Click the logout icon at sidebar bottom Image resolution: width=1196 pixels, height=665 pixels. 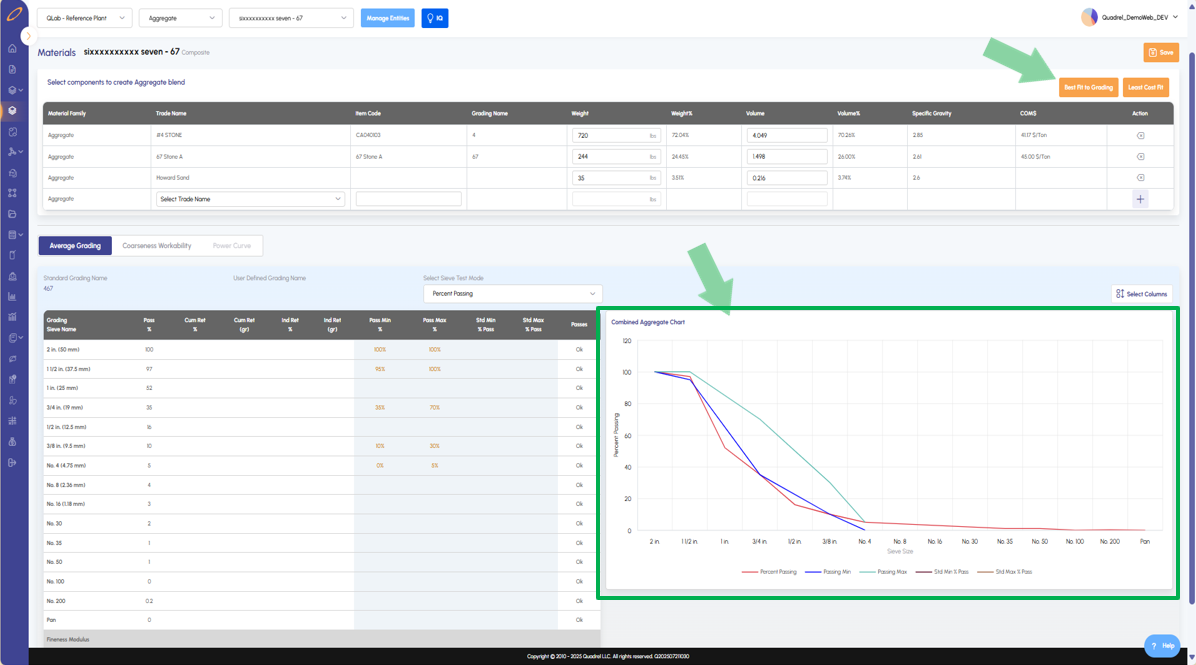point(12,462)
